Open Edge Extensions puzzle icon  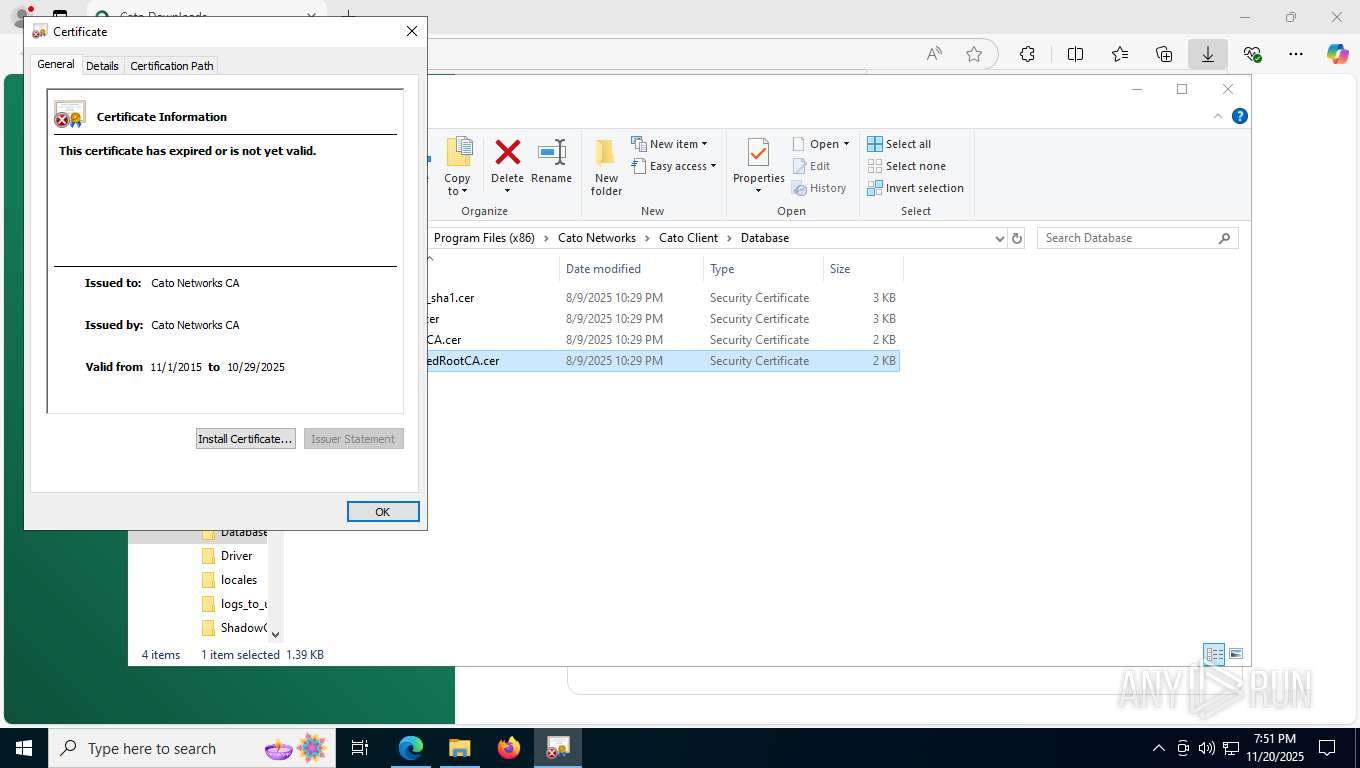pos(1027,54)
